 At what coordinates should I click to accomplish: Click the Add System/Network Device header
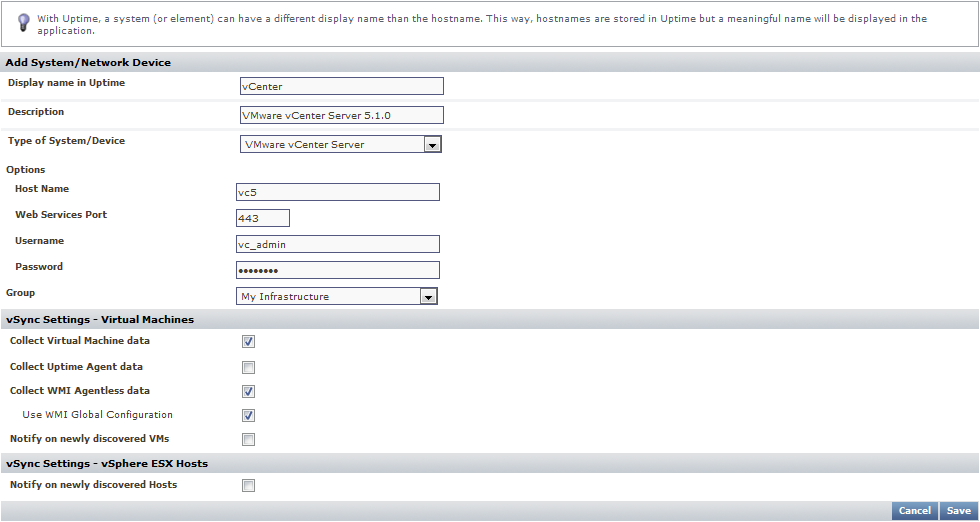[88, 63]
